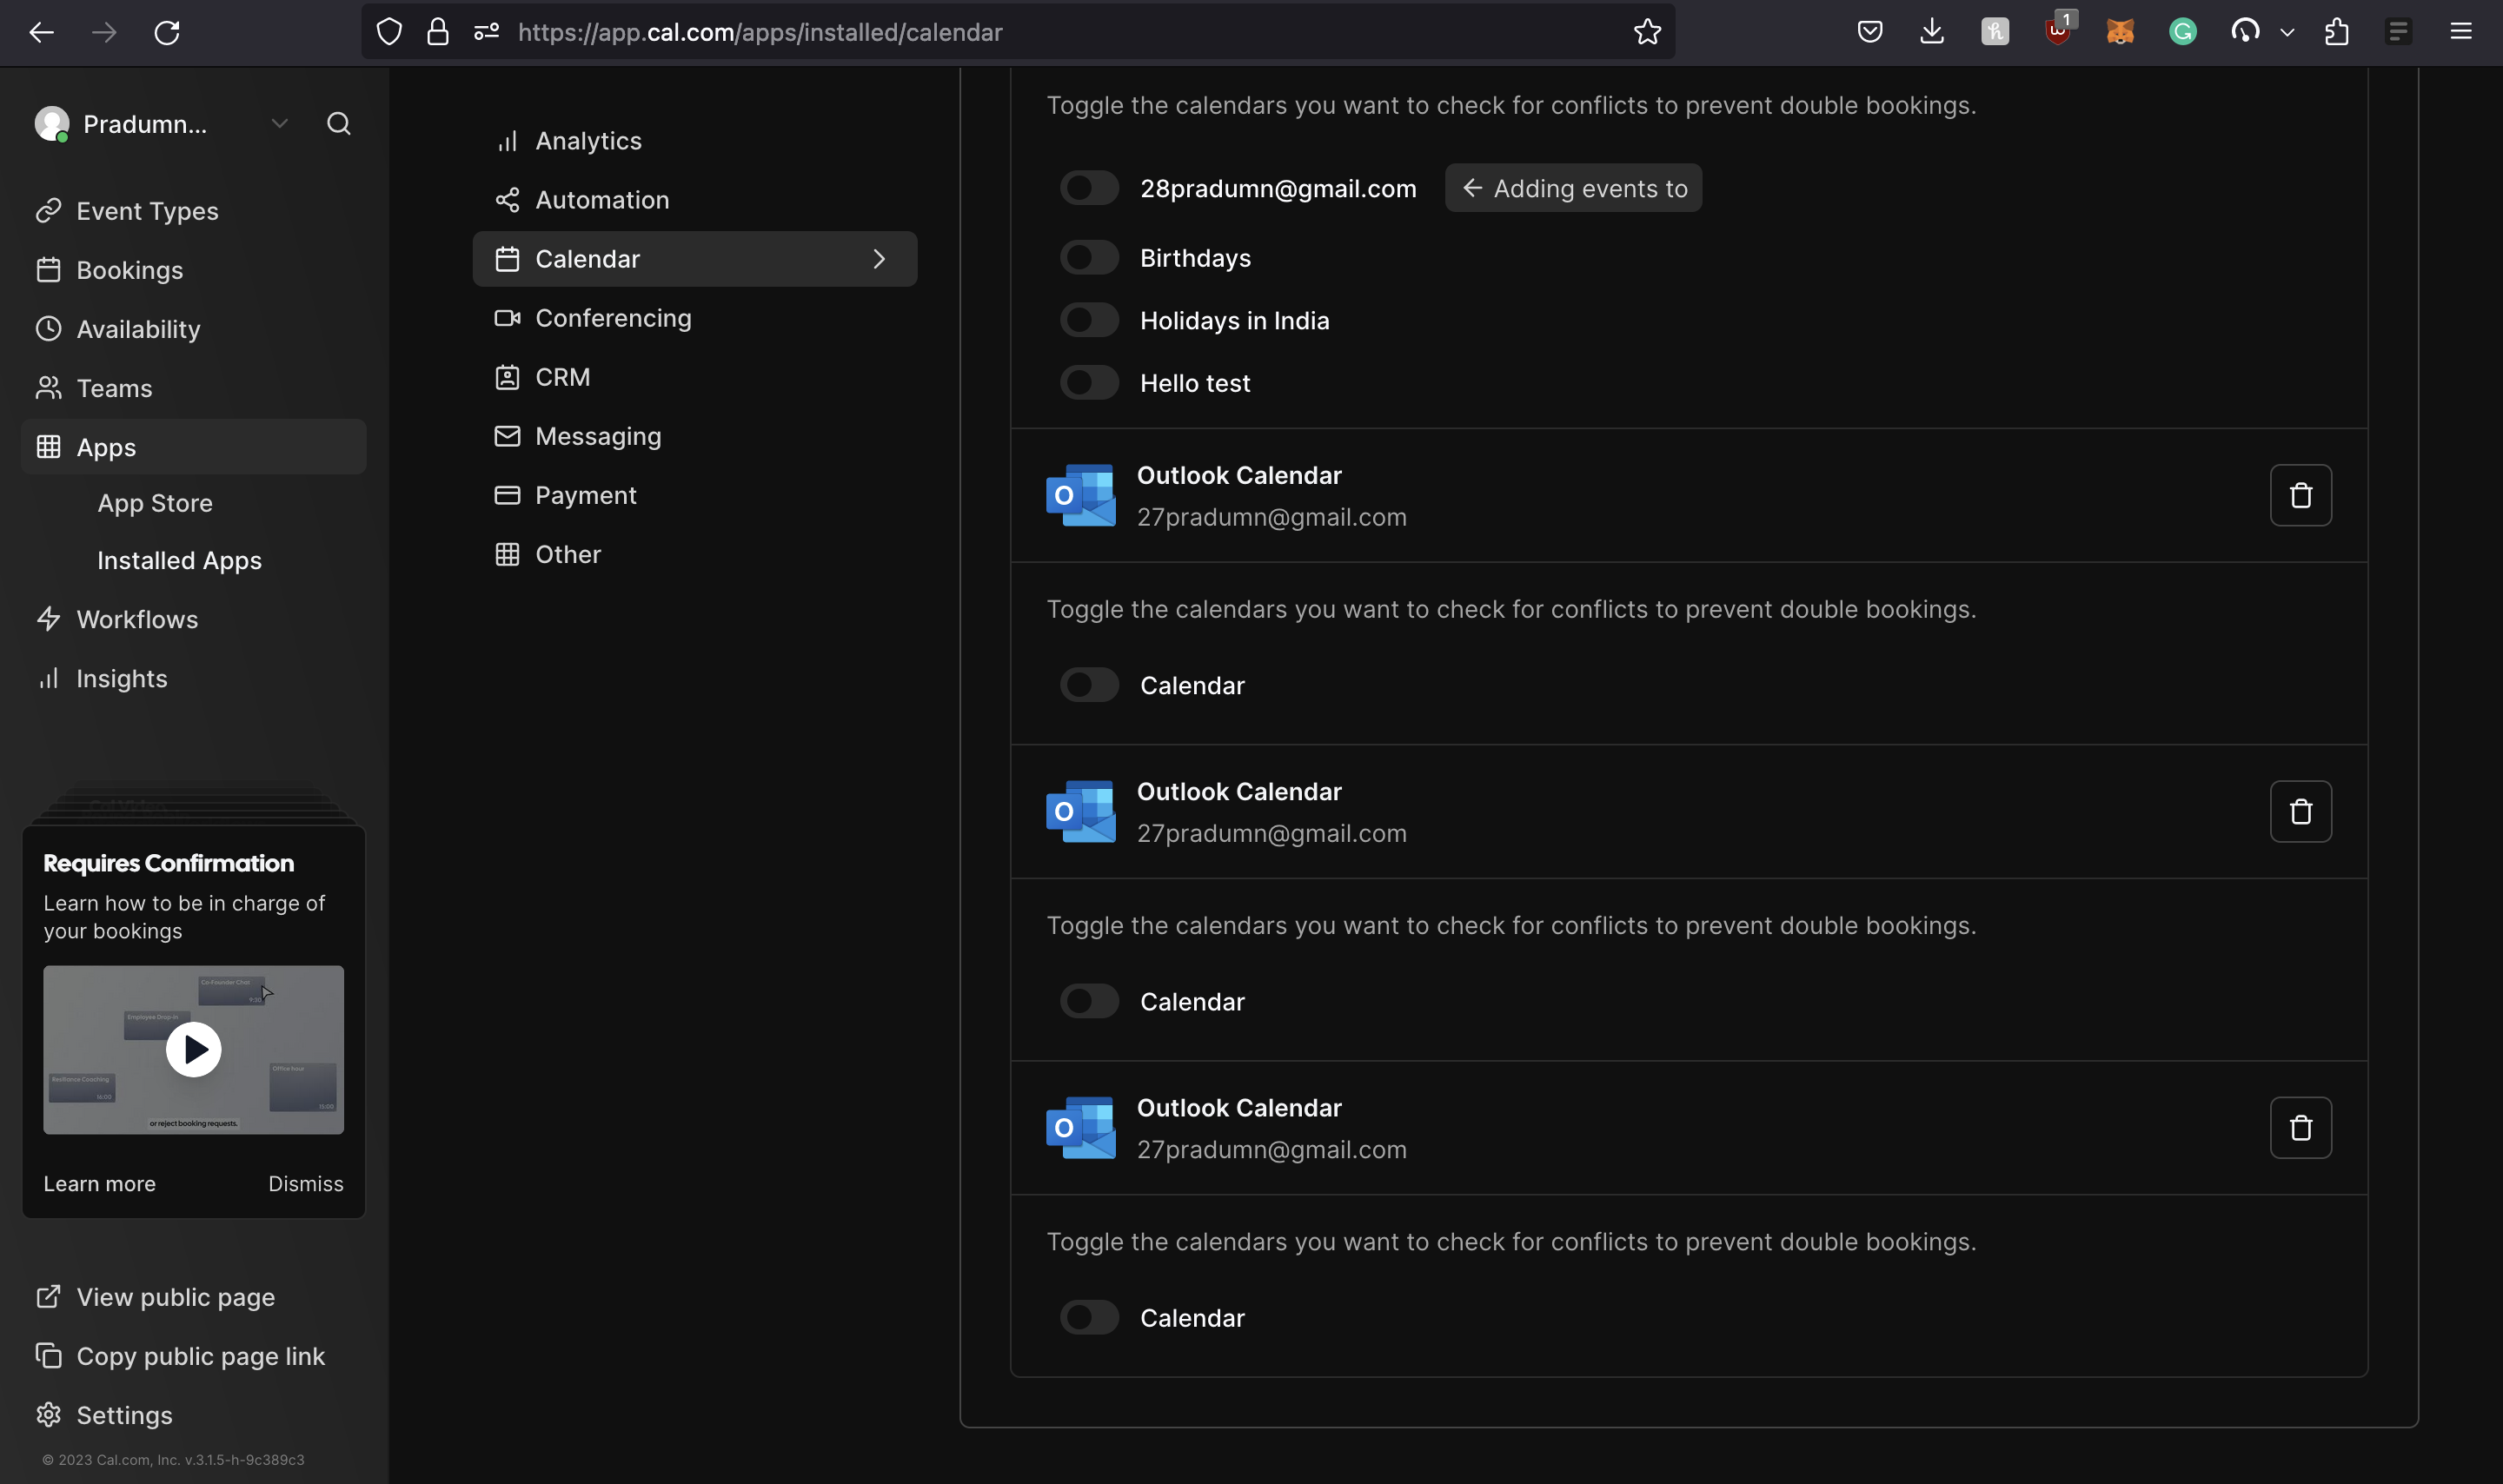Open the search icon near profile name

click(338, 123)
